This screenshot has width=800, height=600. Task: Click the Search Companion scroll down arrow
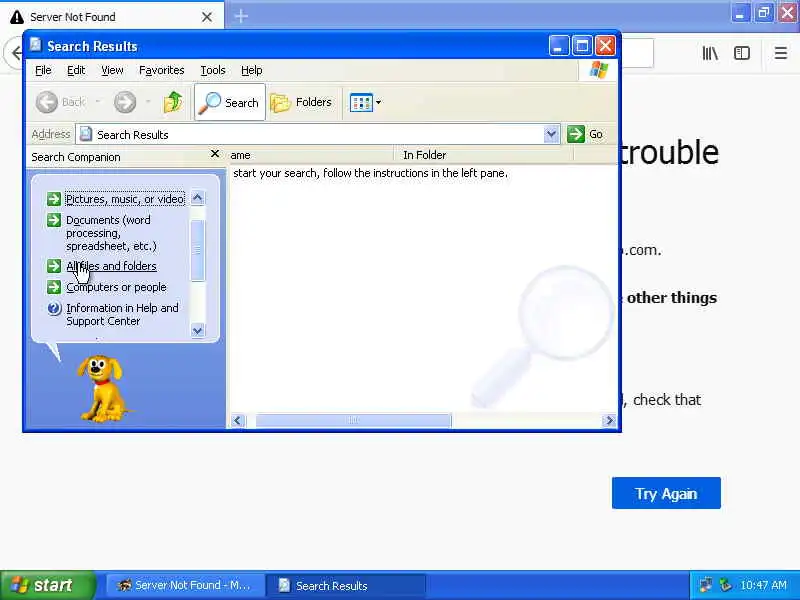(197, 331)
